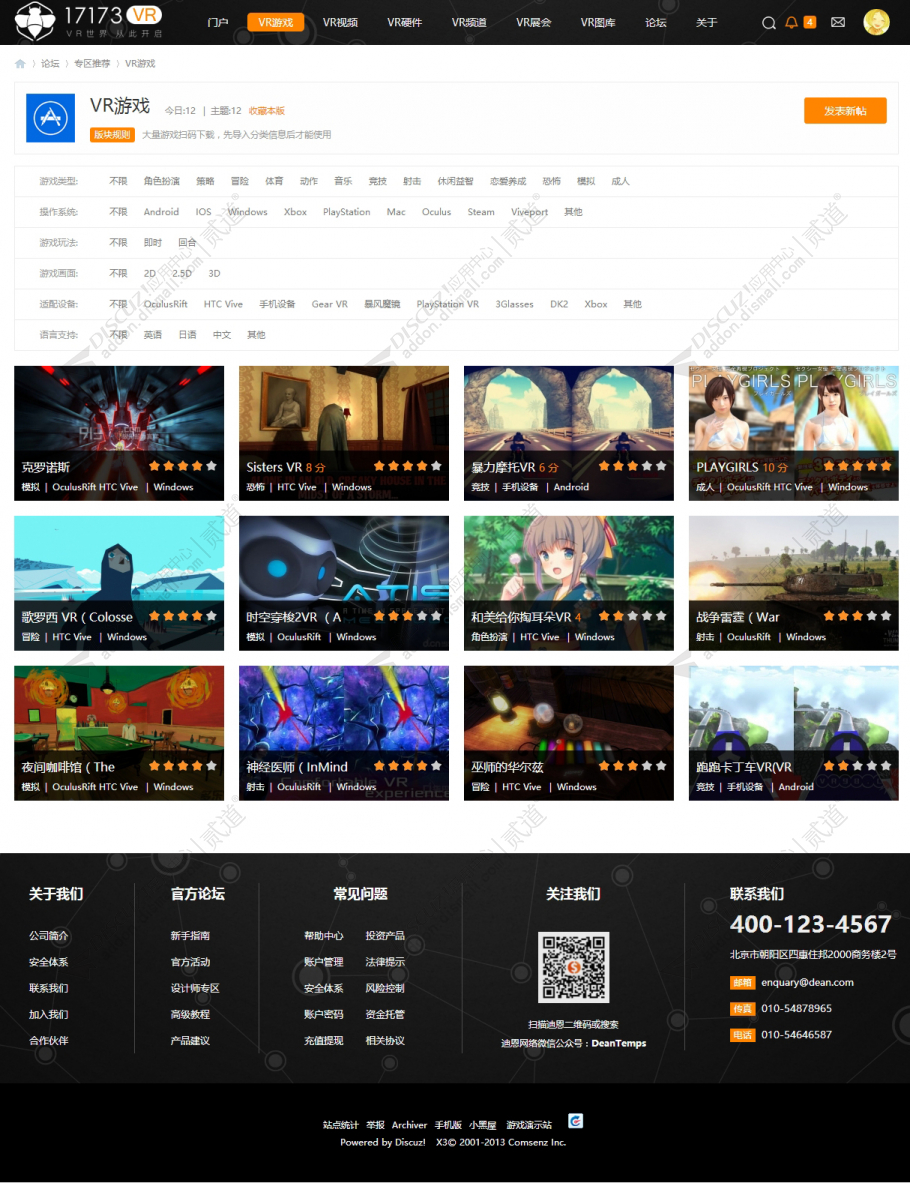Click the QR code image in footer
This screenshot has height=1183, width=910.
573,966
